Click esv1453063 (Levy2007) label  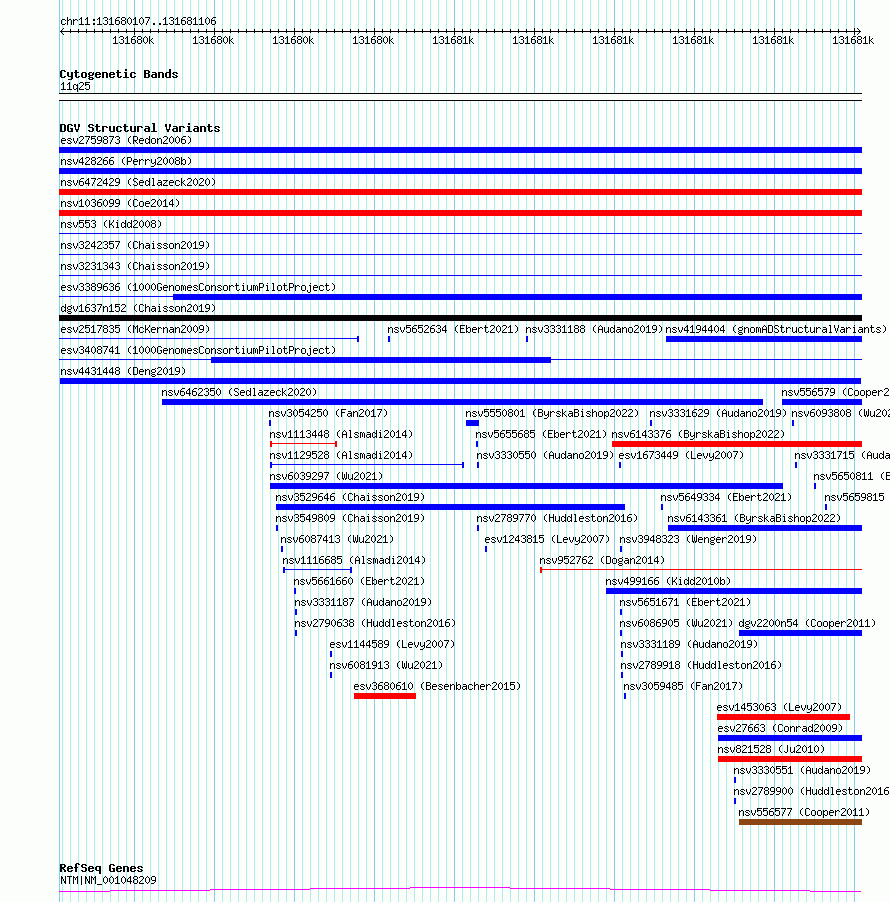tap(779, 708)
